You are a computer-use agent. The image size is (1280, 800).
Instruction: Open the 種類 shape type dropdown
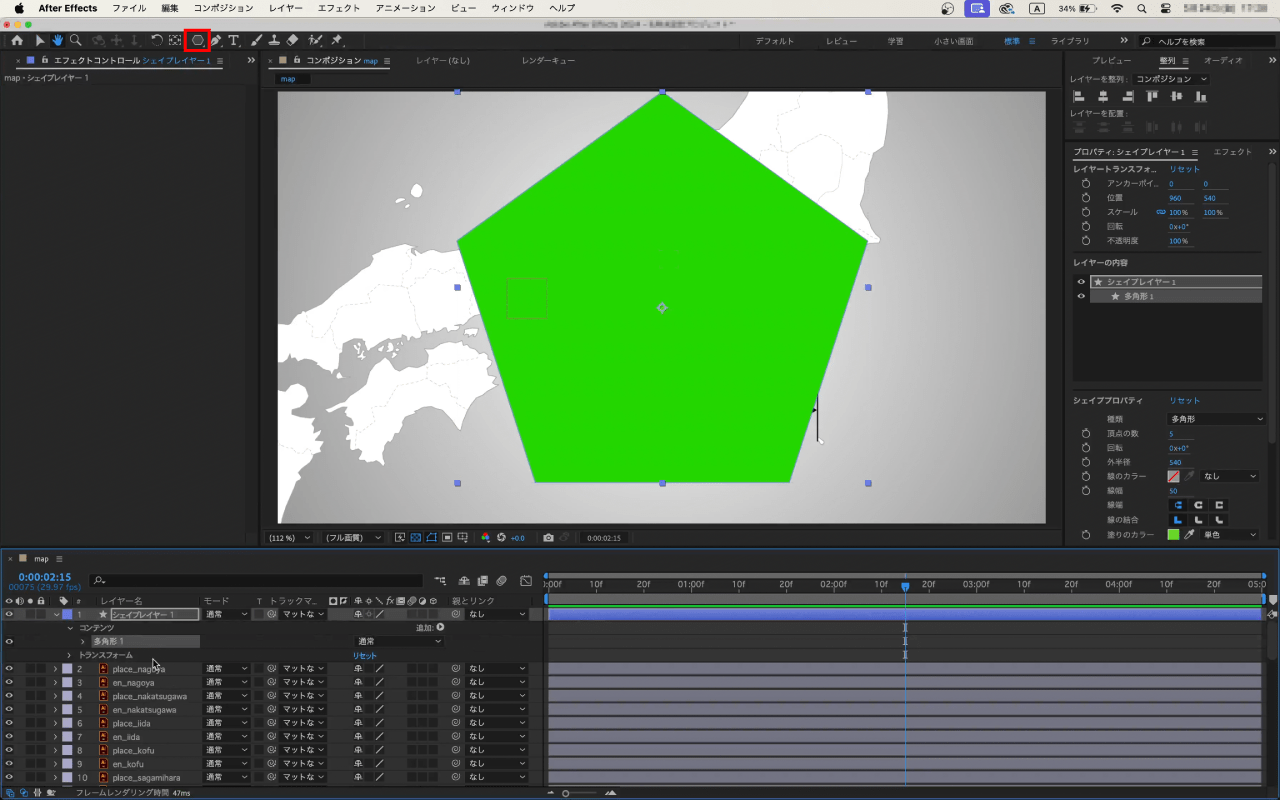[x=1216, y=419]
